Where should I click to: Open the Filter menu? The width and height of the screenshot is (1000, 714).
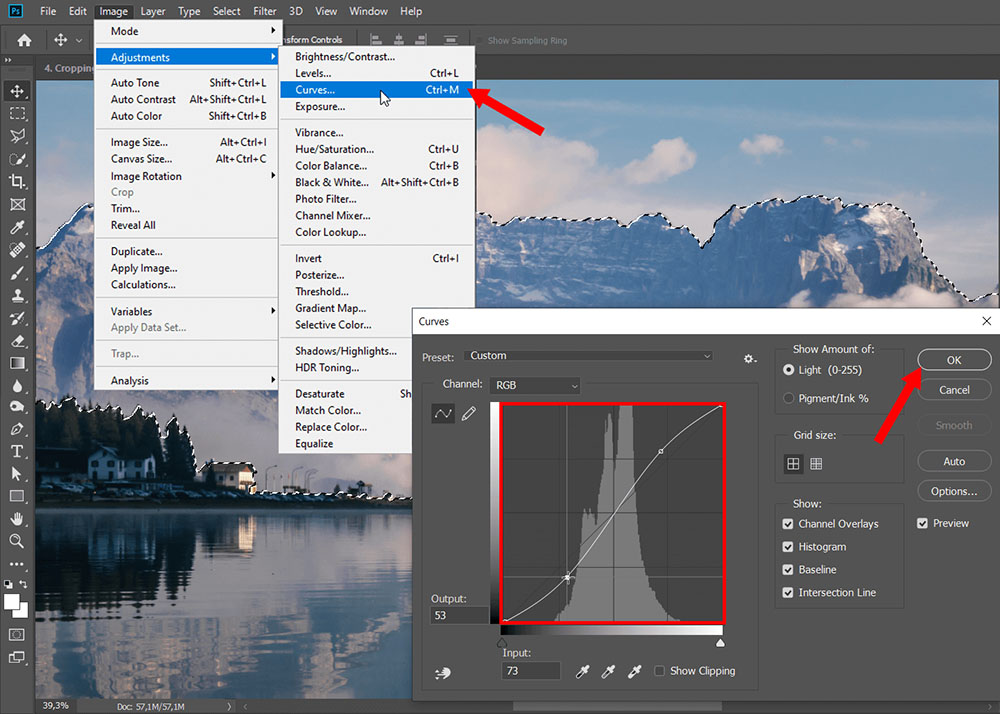(265, 11)
